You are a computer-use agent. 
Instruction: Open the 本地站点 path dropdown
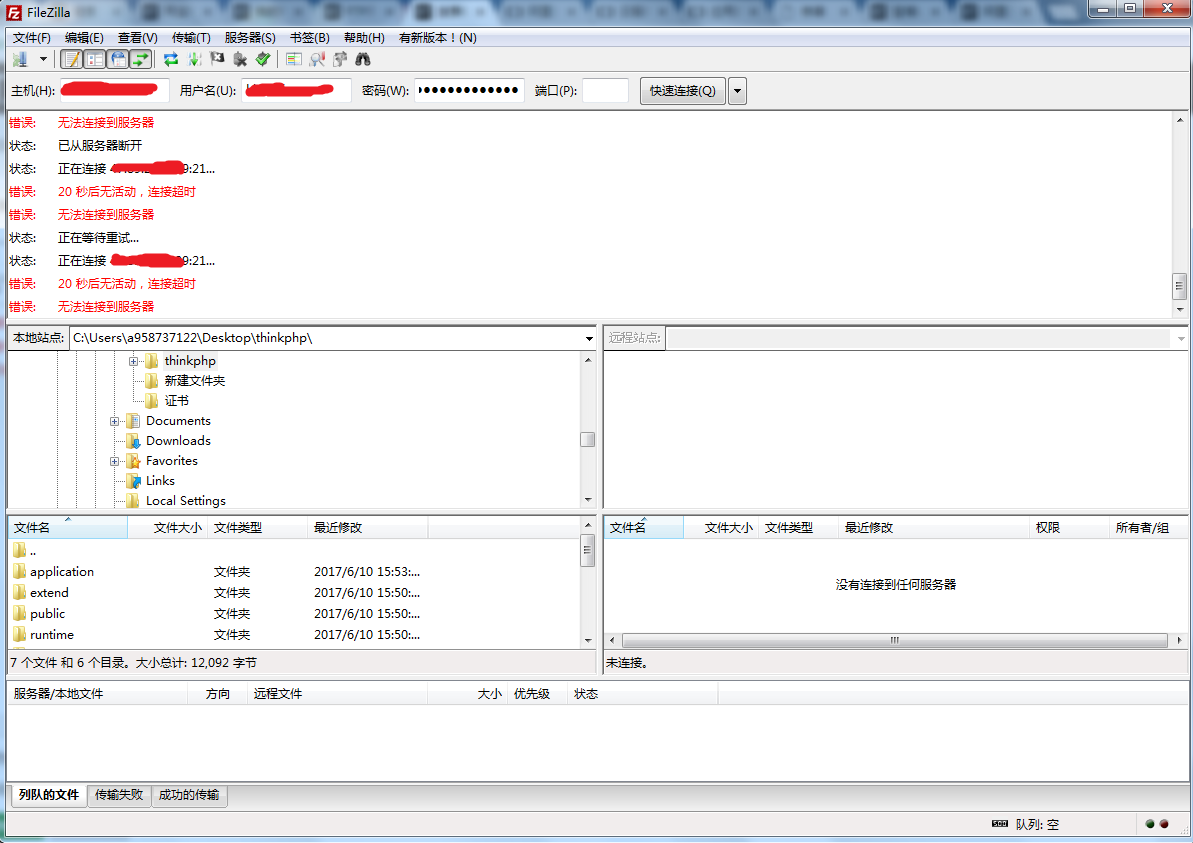point(589,339)
